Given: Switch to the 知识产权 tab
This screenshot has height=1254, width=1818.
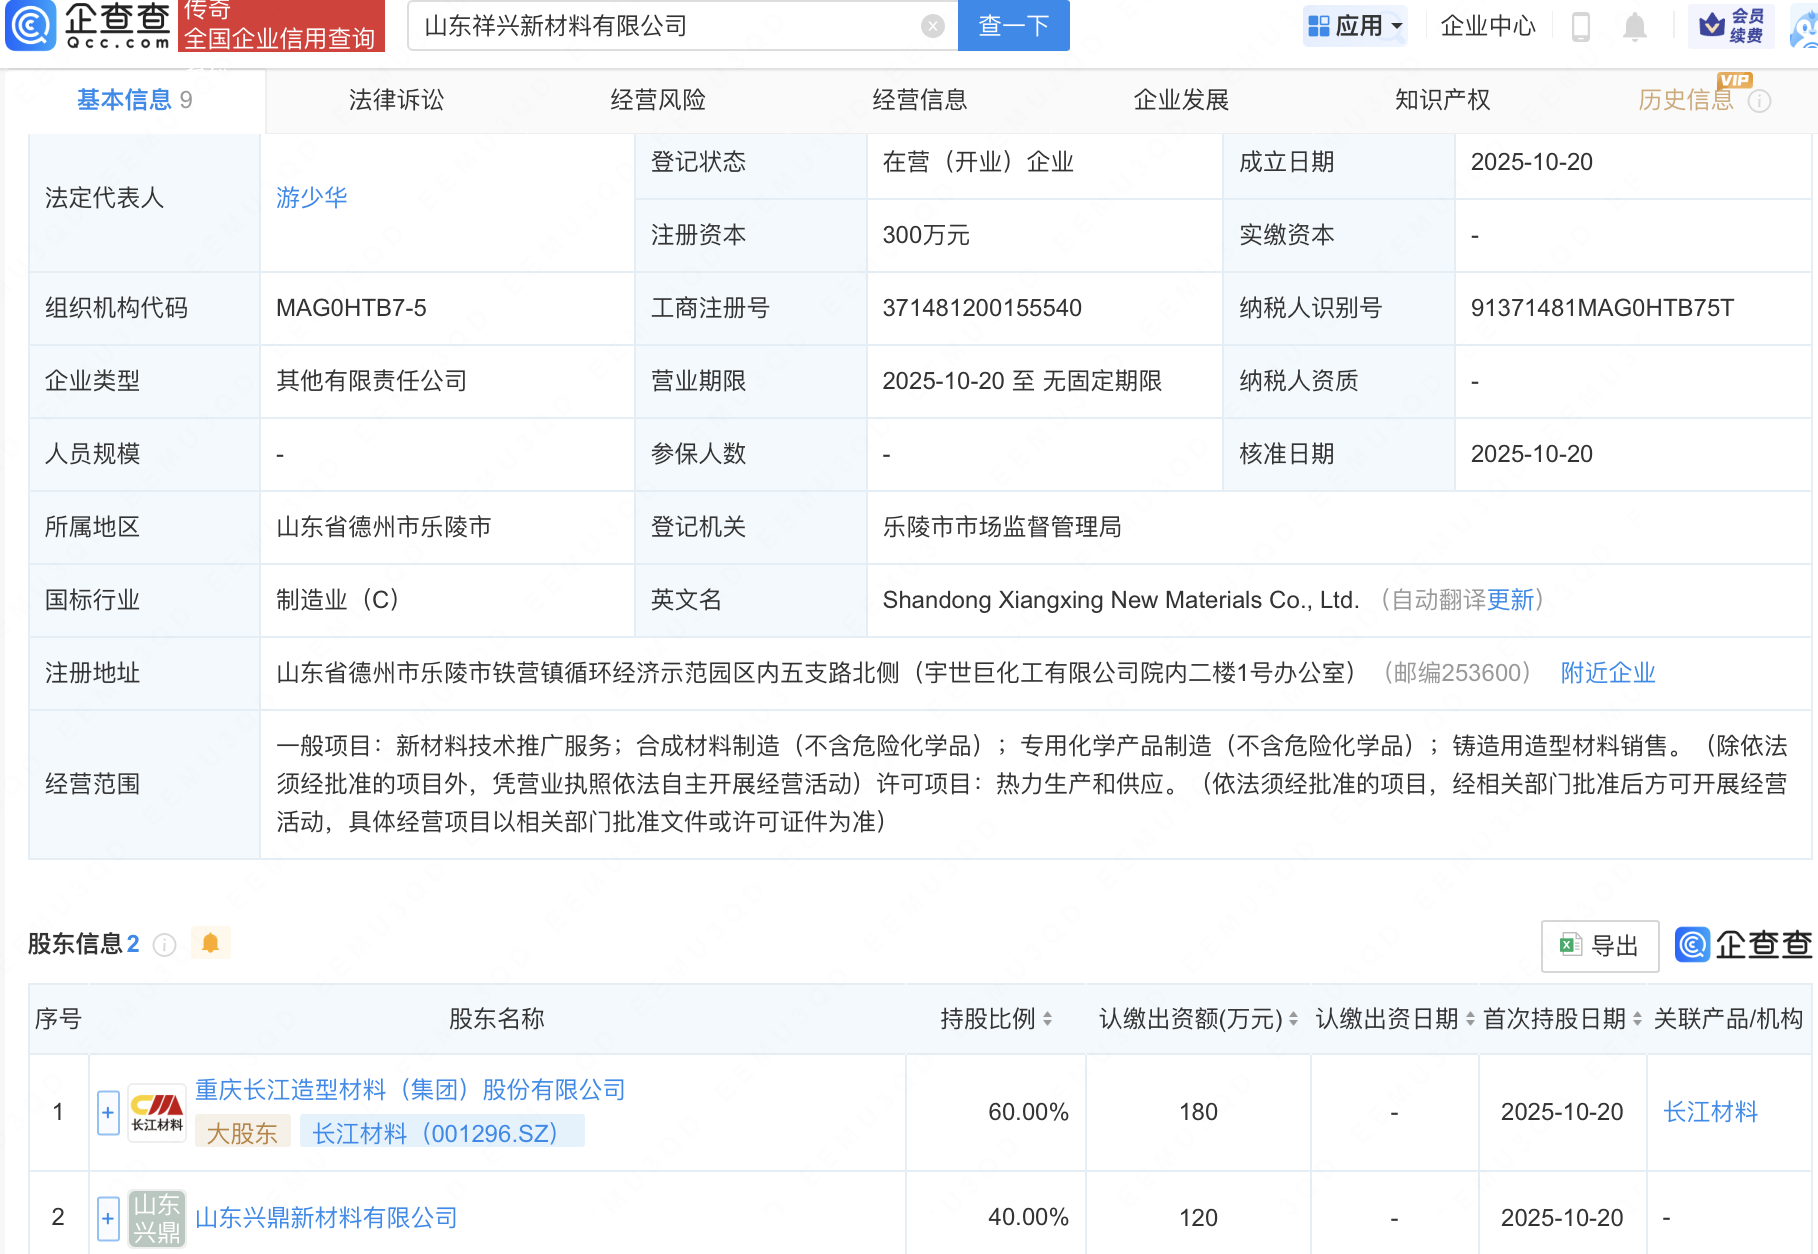Looking at the screenshot, I should click(x=1442, y=100).
